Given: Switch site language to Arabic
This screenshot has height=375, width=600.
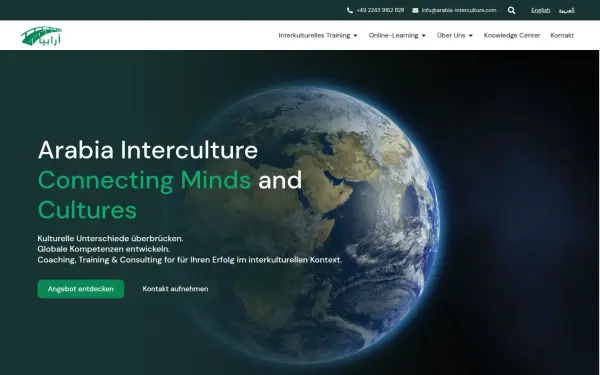Looking at the screenshot, I should [566, 10].
